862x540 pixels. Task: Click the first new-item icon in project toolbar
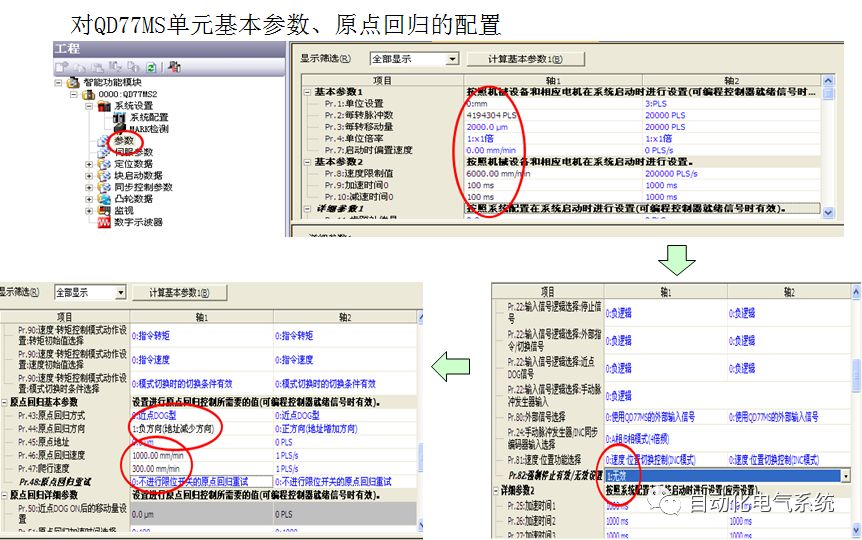(62, 67)
